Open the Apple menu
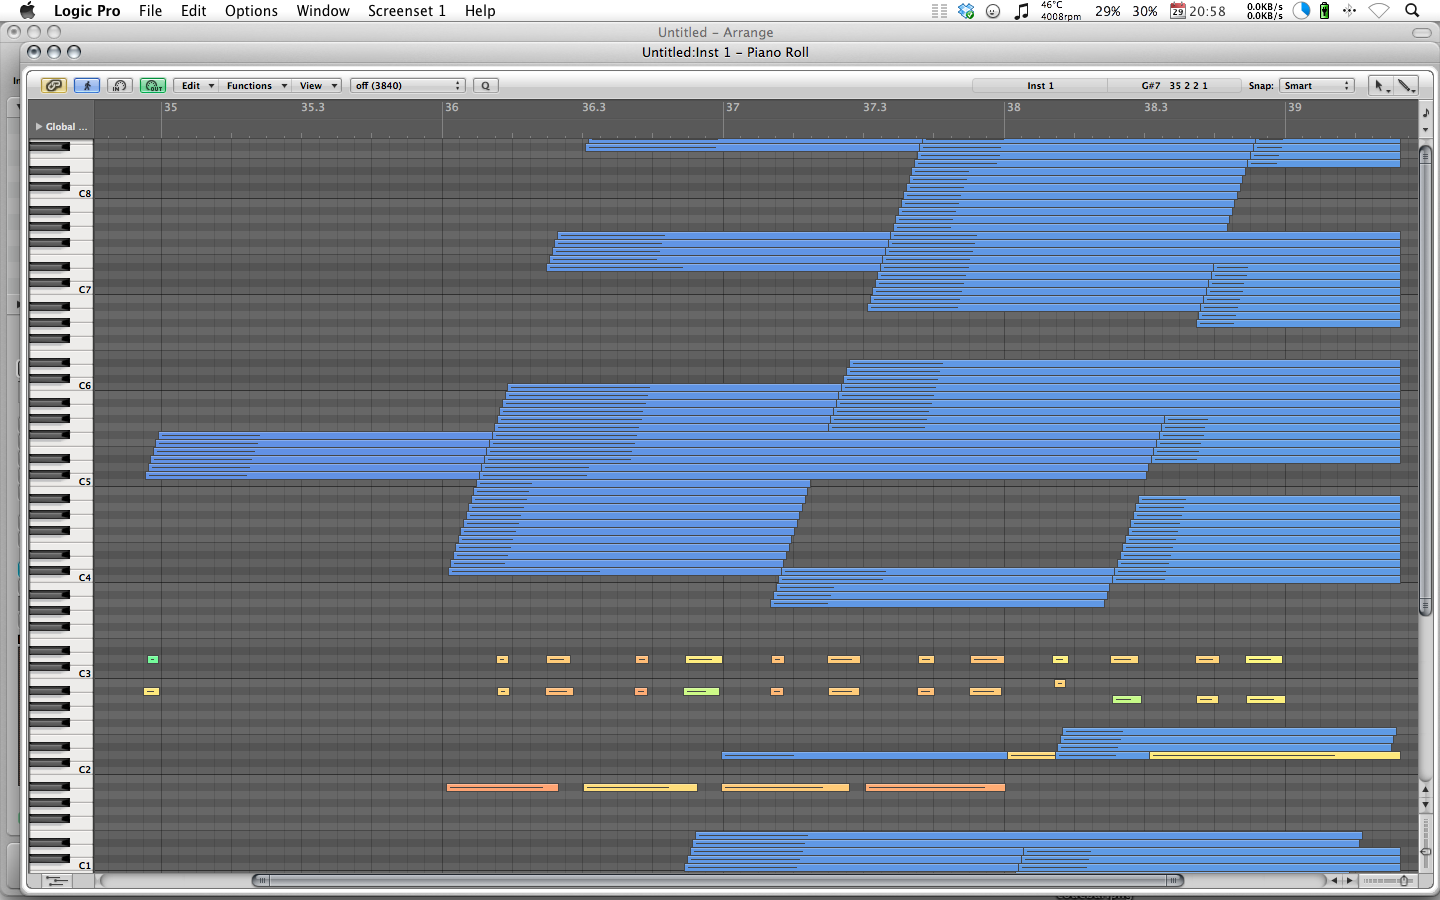The image size is (1440, 900). coord(27,11)
